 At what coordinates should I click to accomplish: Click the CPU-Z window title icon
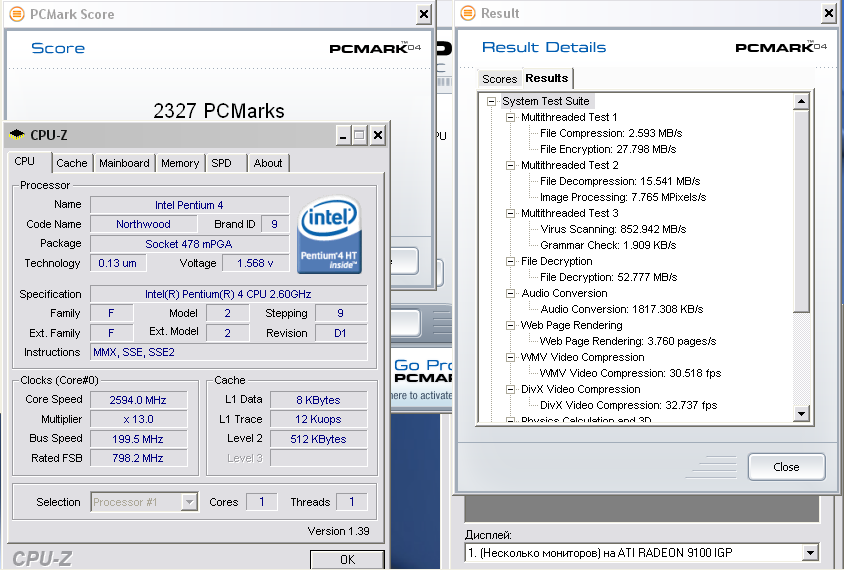[17, 135]
